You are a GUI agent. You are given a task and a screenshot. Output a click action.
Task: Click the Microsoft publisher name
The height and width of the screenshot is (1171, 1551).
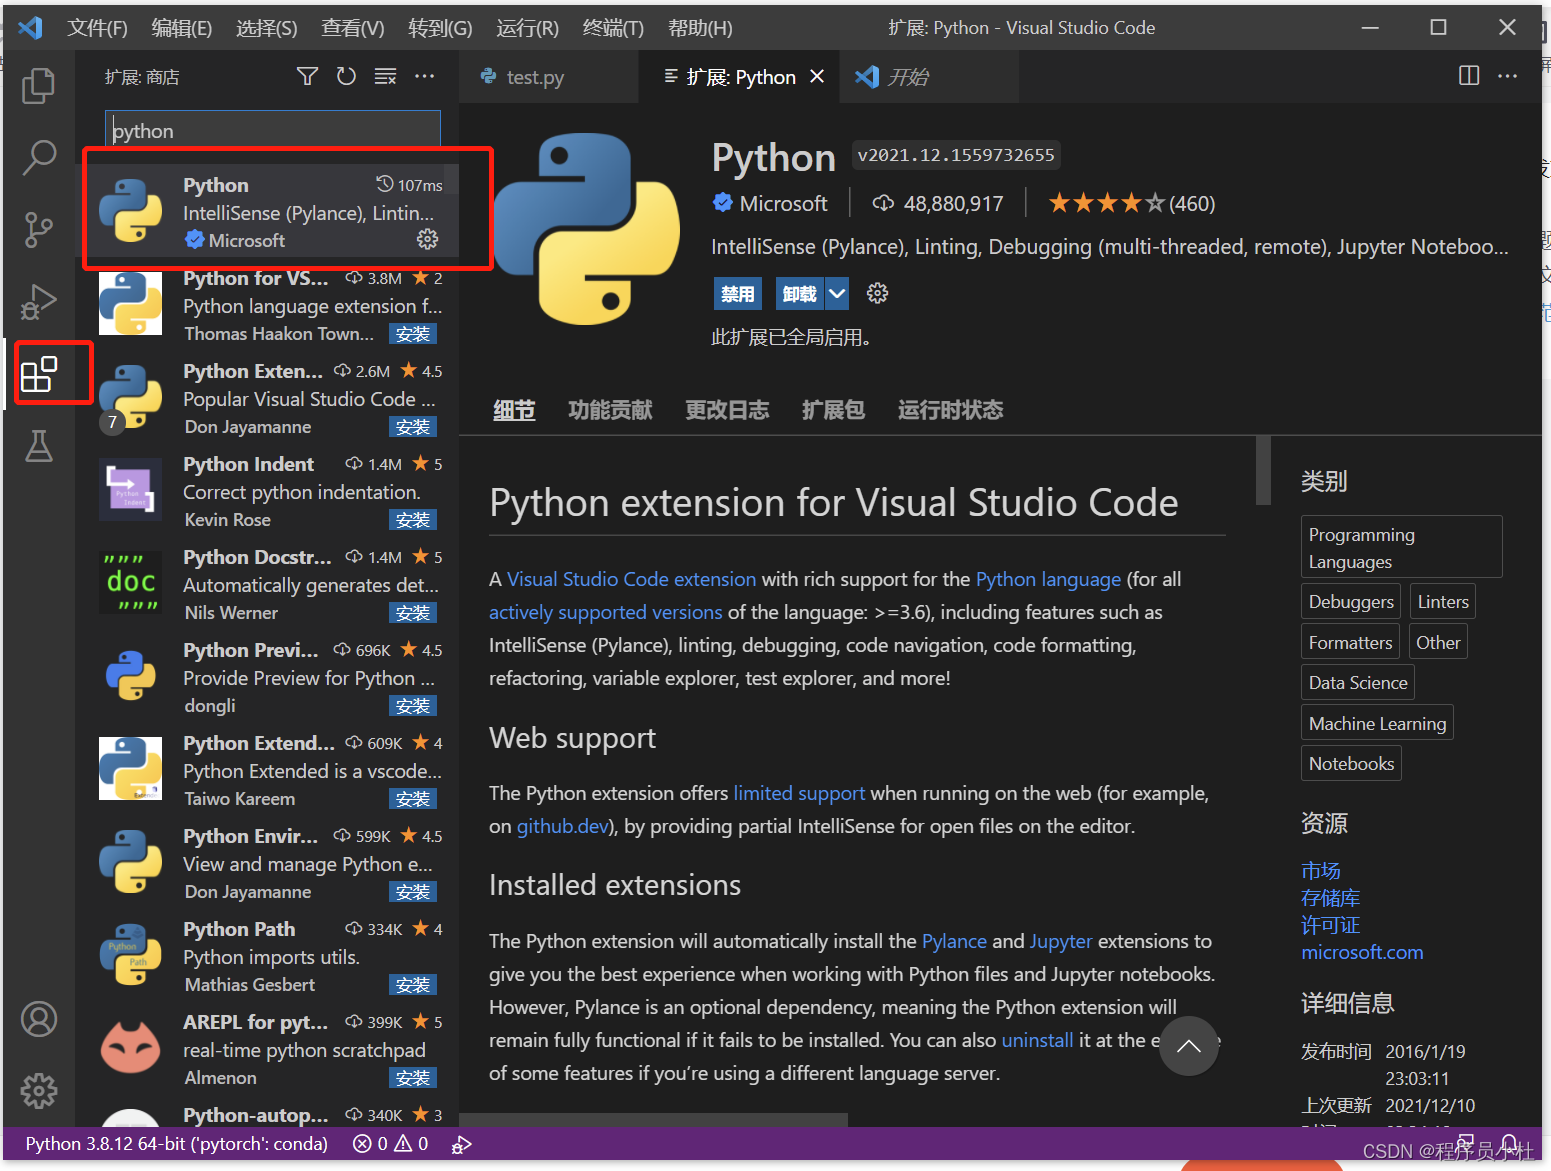[x=783, y=203]
